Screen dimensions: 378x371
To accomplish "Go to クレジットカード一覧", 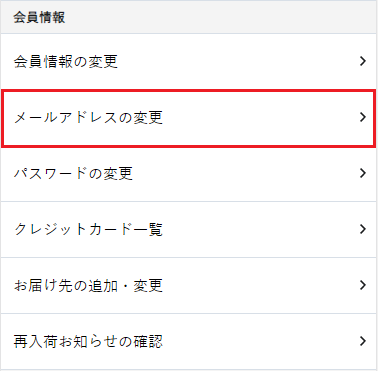I will pos(189,229).
